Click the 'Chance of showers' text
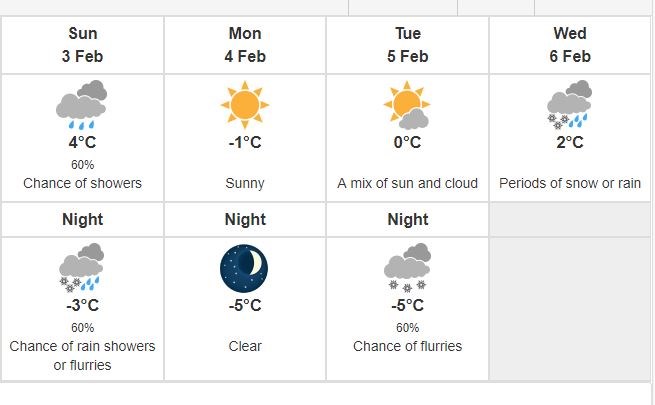This screenshot has width=655, height=405. (82, 183)
